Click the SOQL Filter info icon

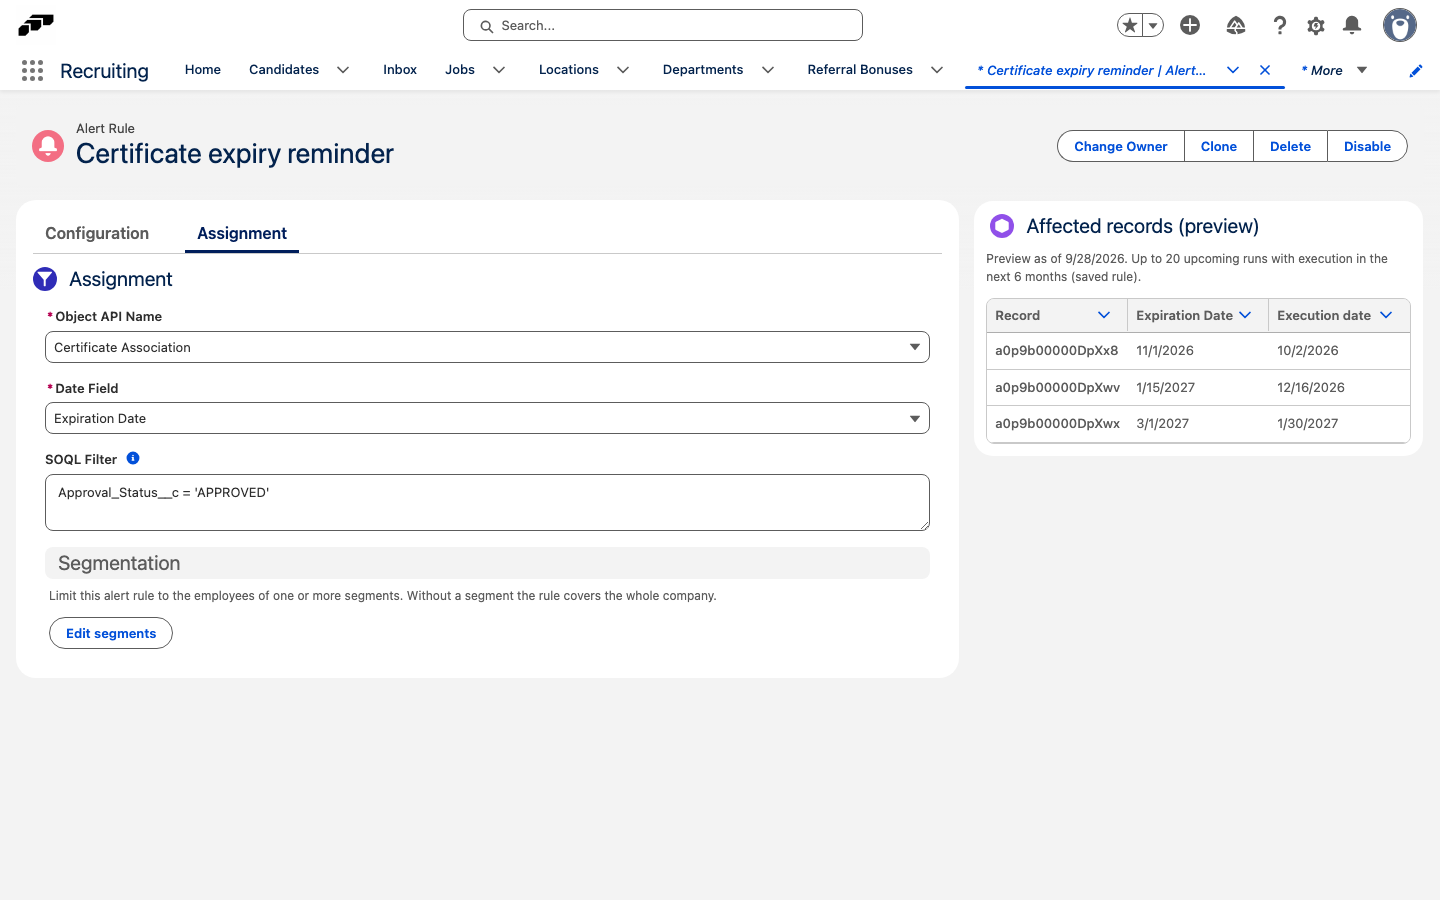pos(133,458)
